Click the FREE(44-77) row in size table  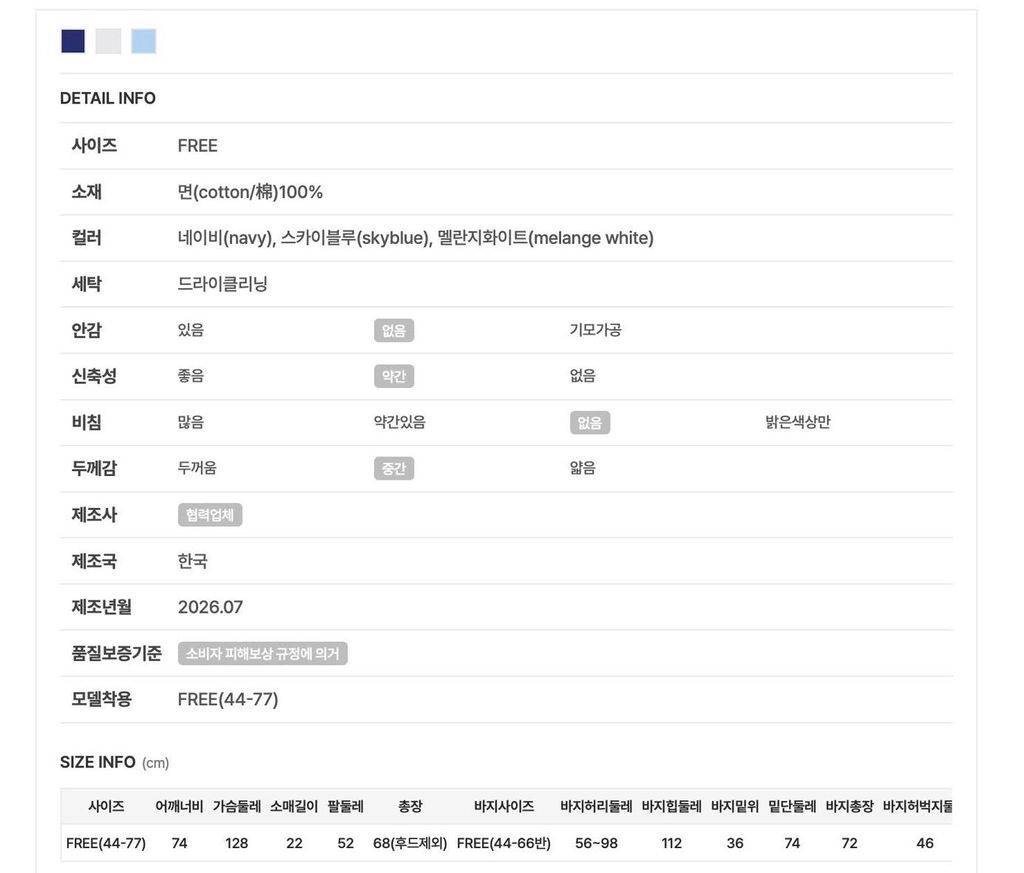506,843
